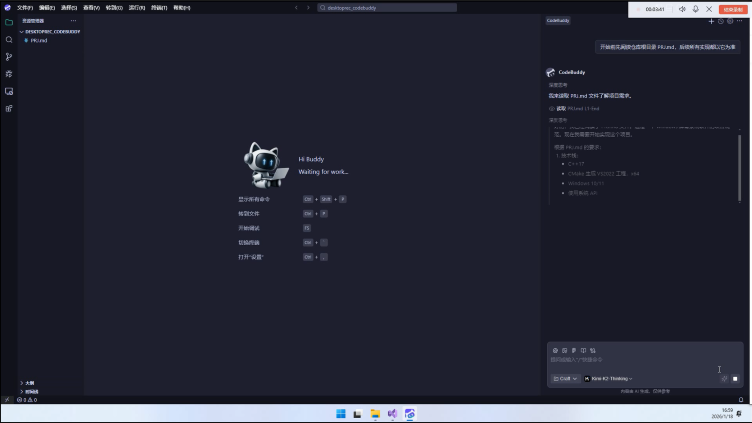Click the CodeBuddy logo in the title bar
The image size is (752, 423).
7,7
